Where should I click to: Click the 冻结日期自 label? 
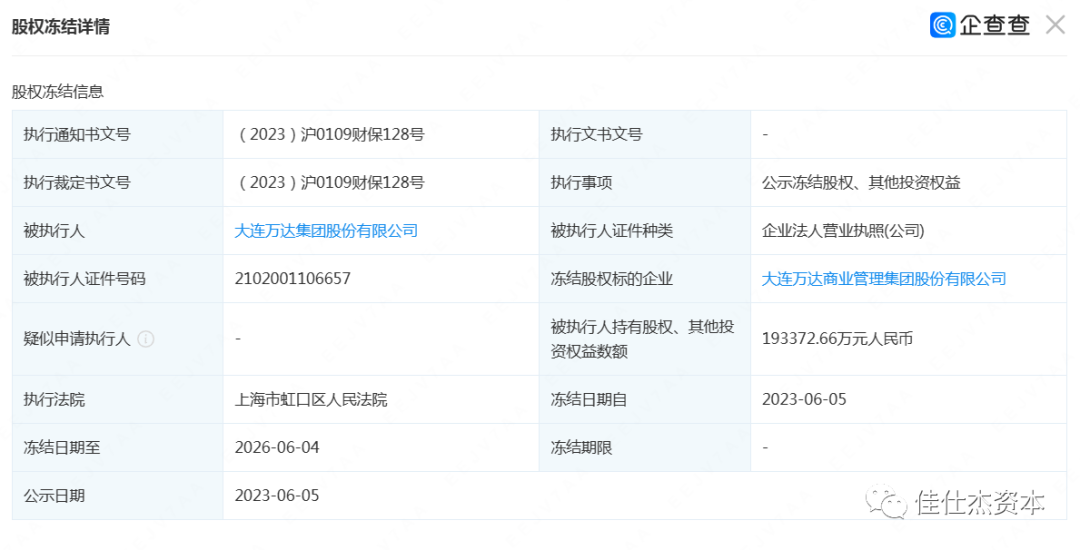pos(589,399)
